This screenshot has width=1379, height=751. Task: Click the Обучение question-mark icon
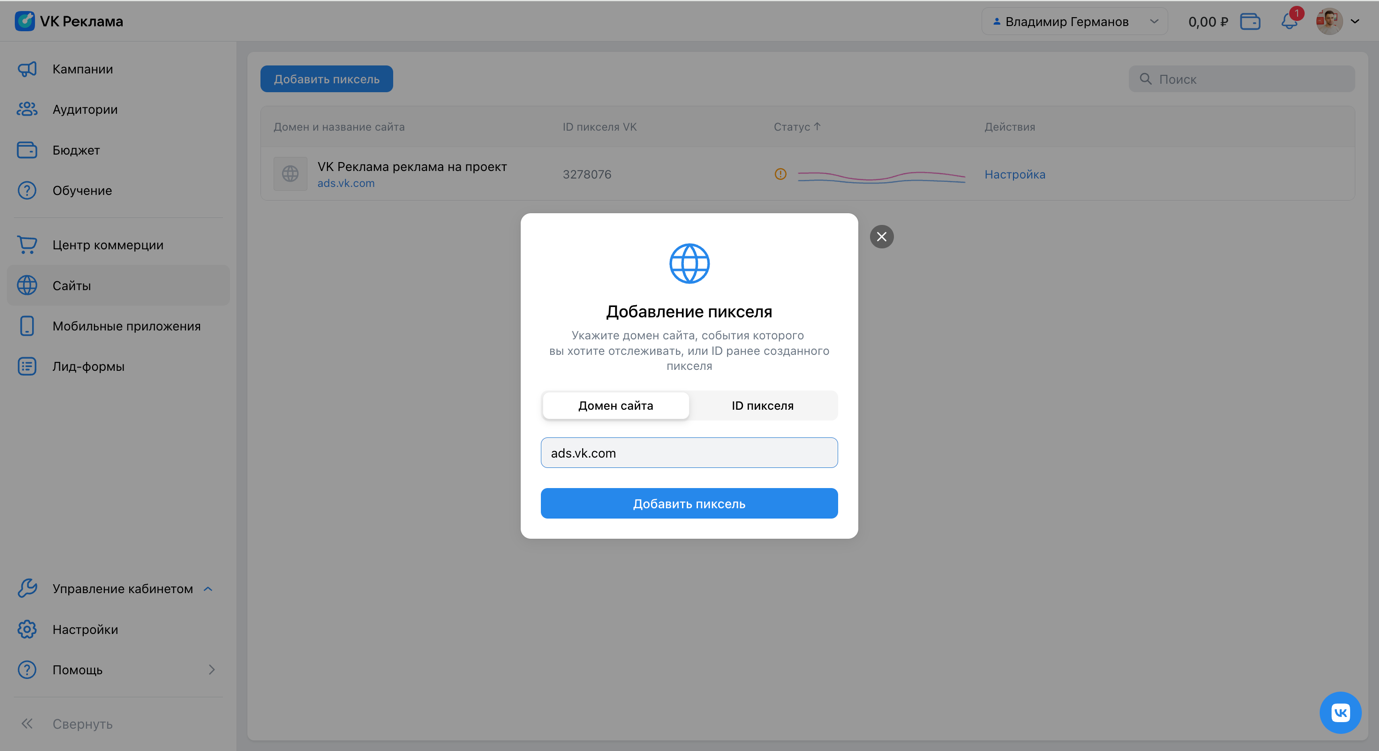point(27,190)
